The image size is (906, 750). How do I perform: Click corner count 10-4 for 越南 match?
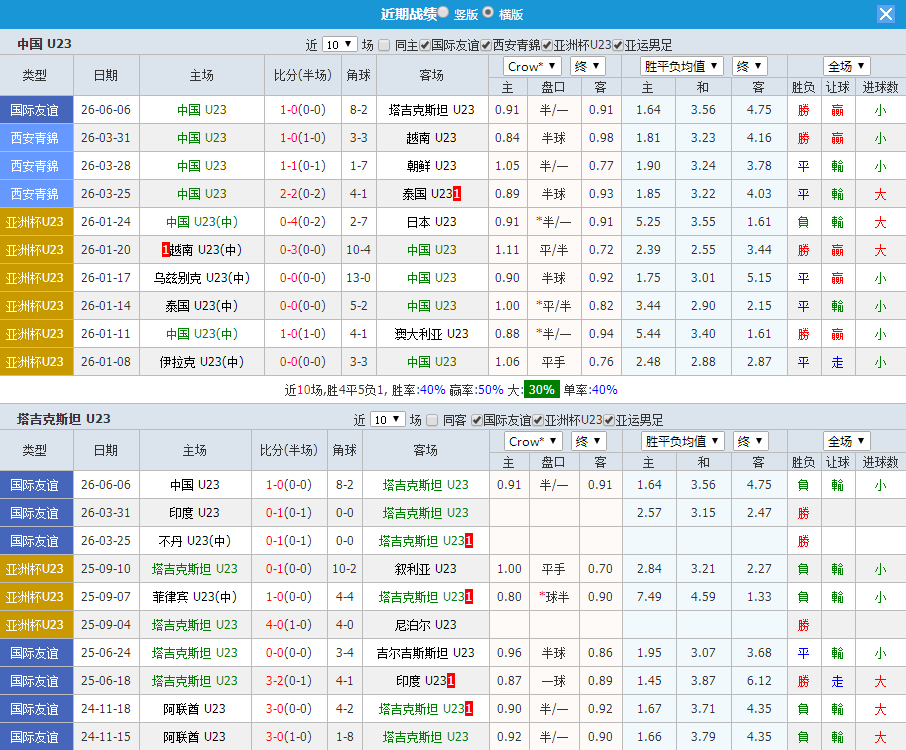click(358, 250)
